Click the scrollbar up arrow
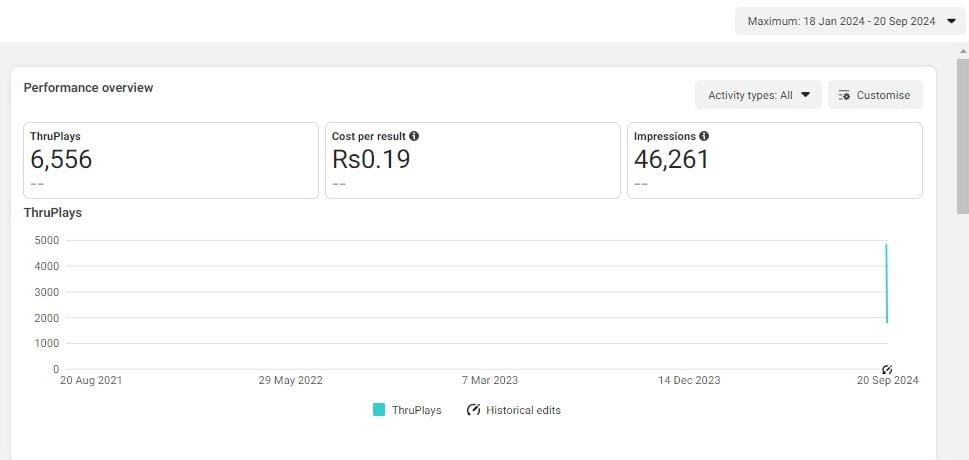Screen dimensions: 969x460 (963, 51)
